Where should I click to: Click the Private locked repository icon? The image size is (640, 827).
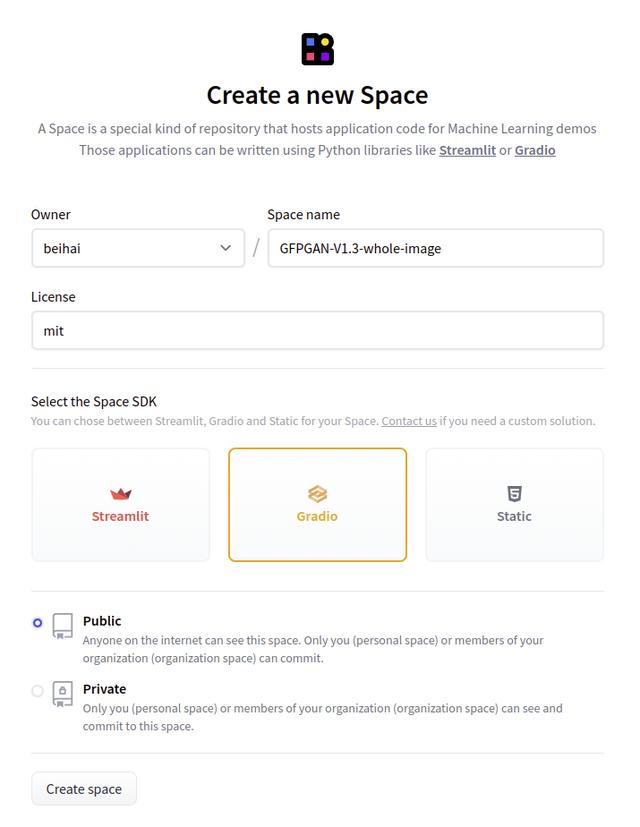pos(63,695)
